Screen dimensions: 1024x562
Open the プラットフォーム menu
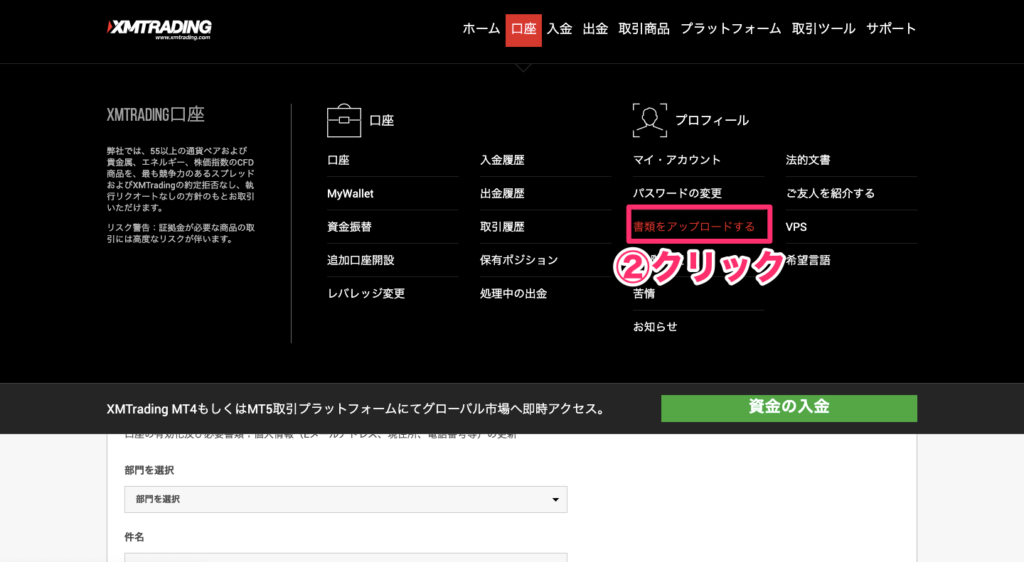pos(730,29)
